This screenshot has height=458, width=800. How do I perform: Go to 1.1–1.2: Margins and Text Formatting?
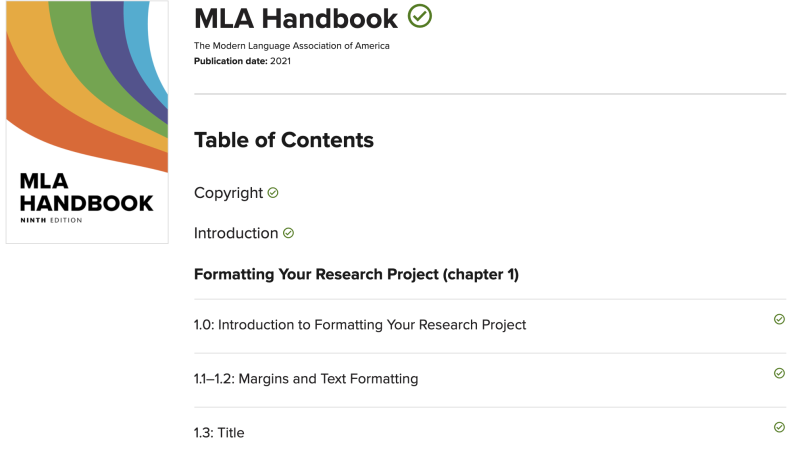306,379
